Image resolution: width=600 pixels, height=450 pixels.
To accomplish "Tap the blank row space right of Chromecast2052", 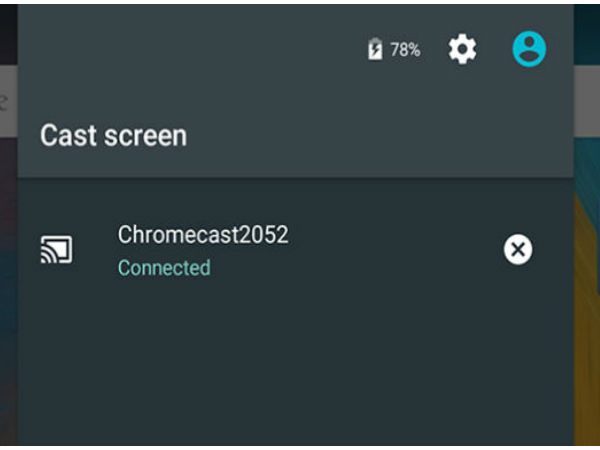I will pyautogui.click(x=394, y=249).
